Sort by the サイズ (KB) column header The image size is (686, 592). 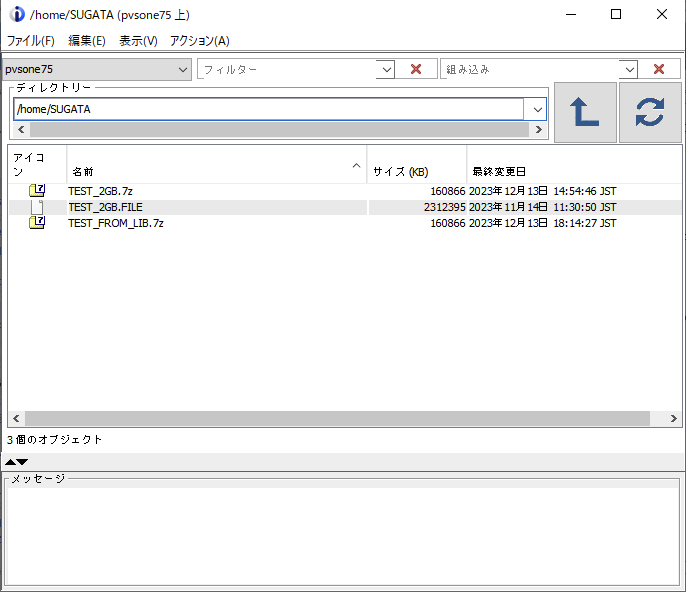[x=417, y=165]
